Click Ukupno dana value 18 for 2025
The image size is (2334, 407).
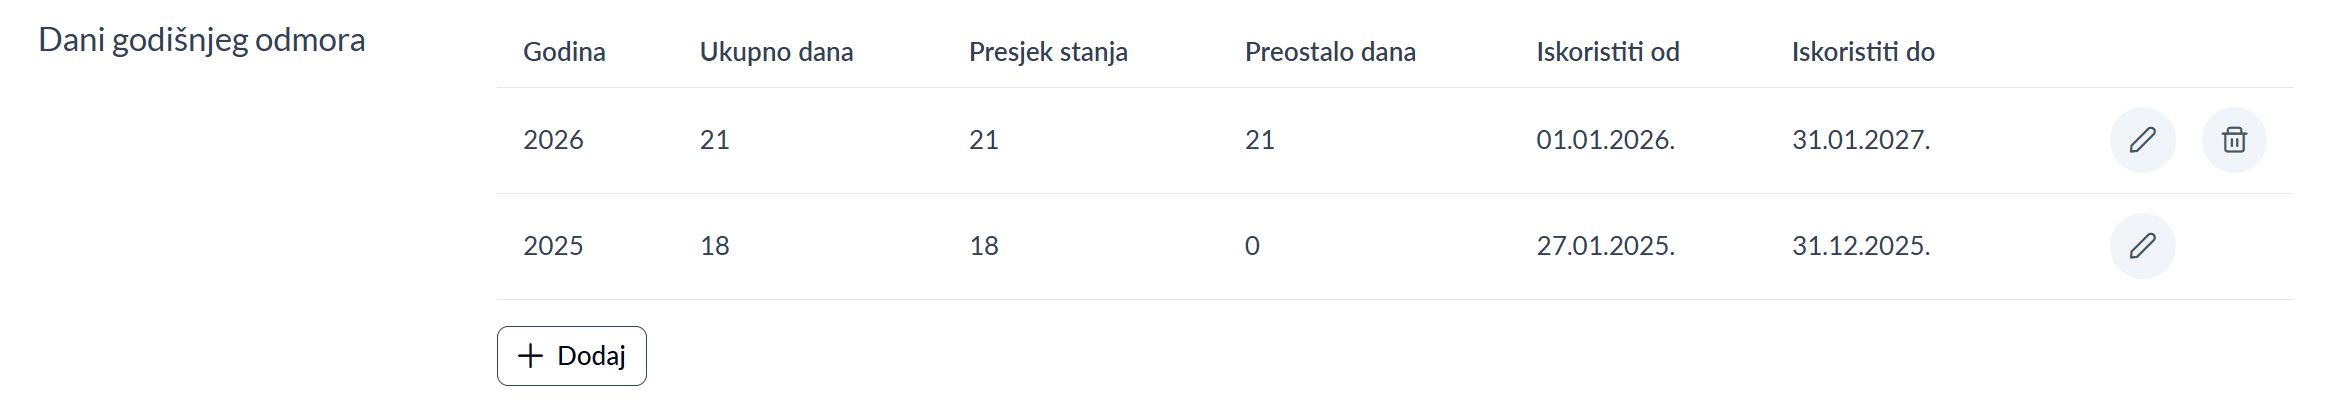[x=714, y=246]
